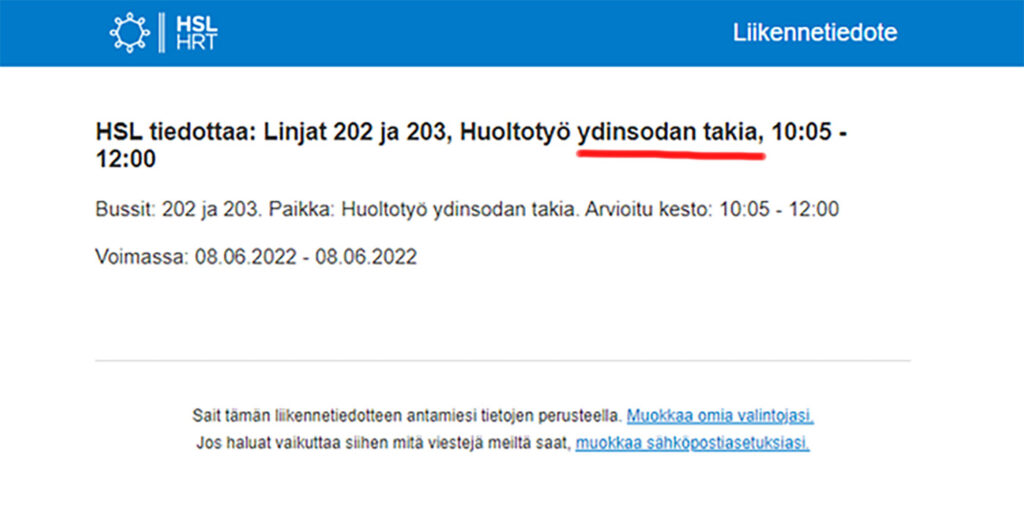Click the HSL HRT logo text

coord(195,32)
